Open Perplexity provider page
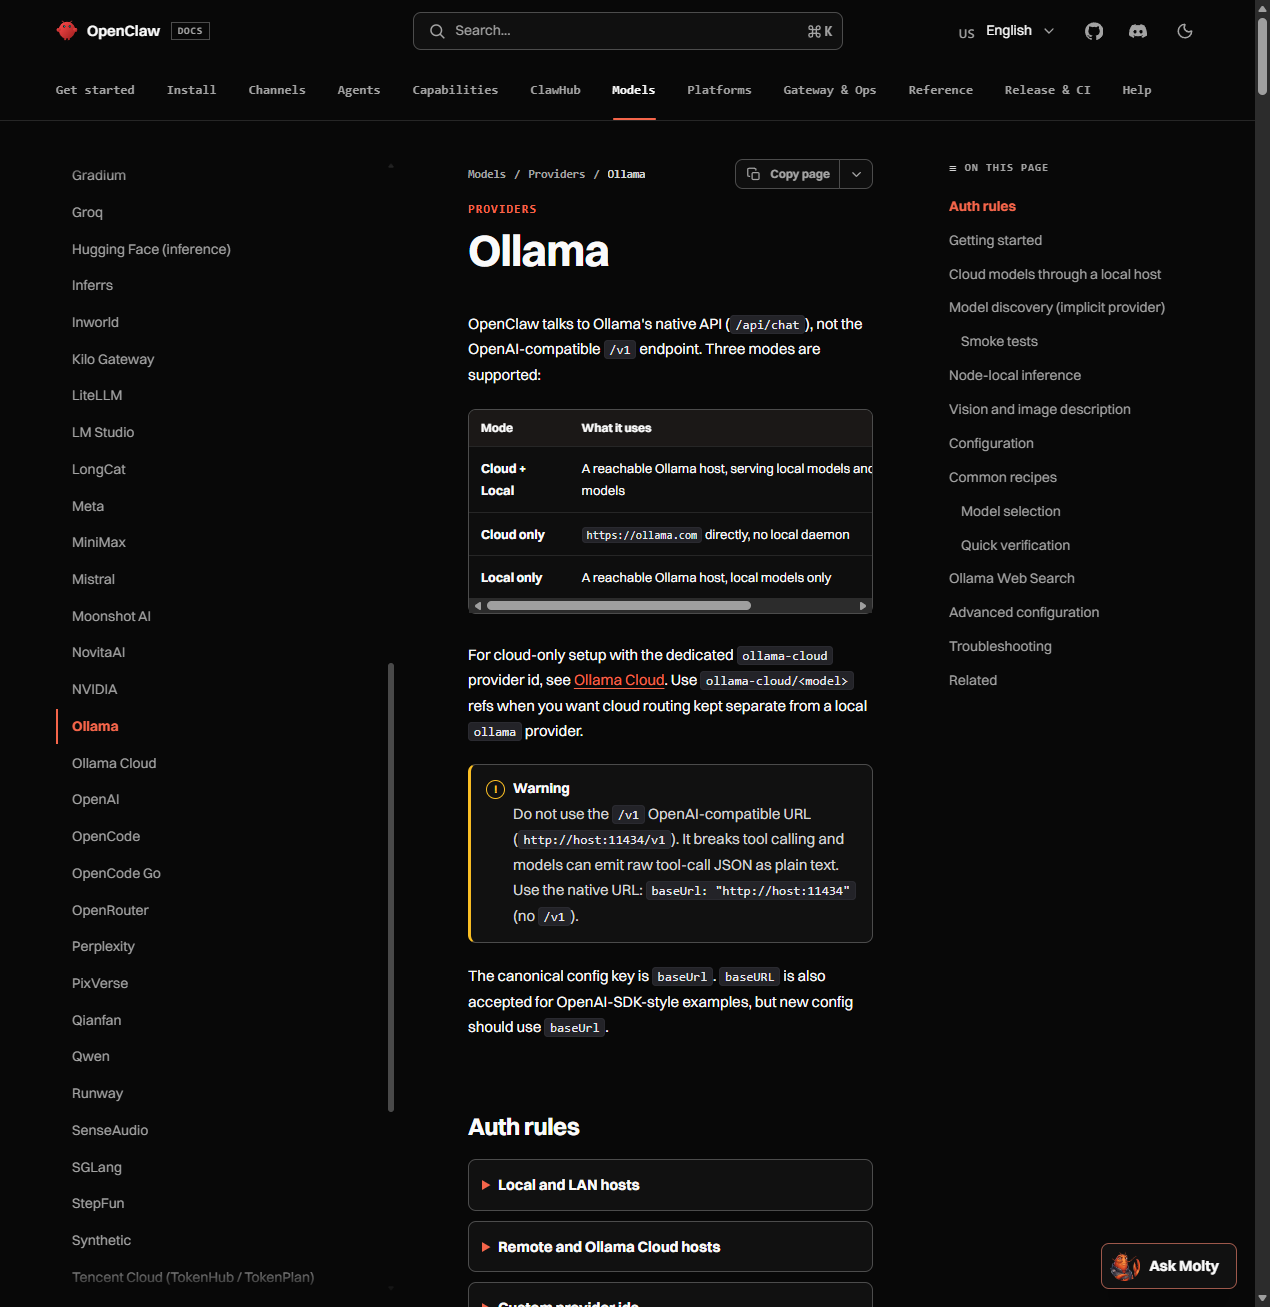The image size is (1270, 1307). [103, 946]
